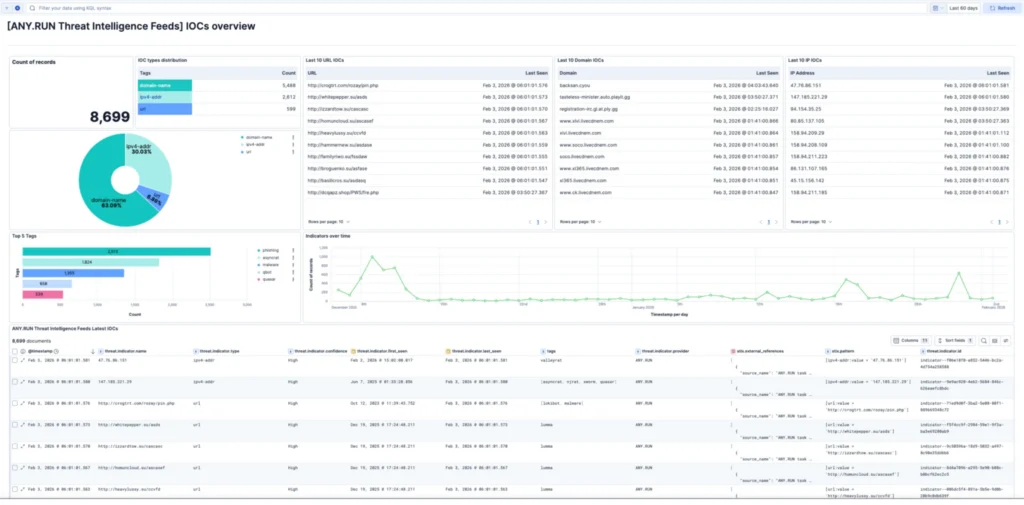This screenshot has width=1024, height=505.
Task: Click the search magnifier icon in the query bar
Action: (32, 8)
